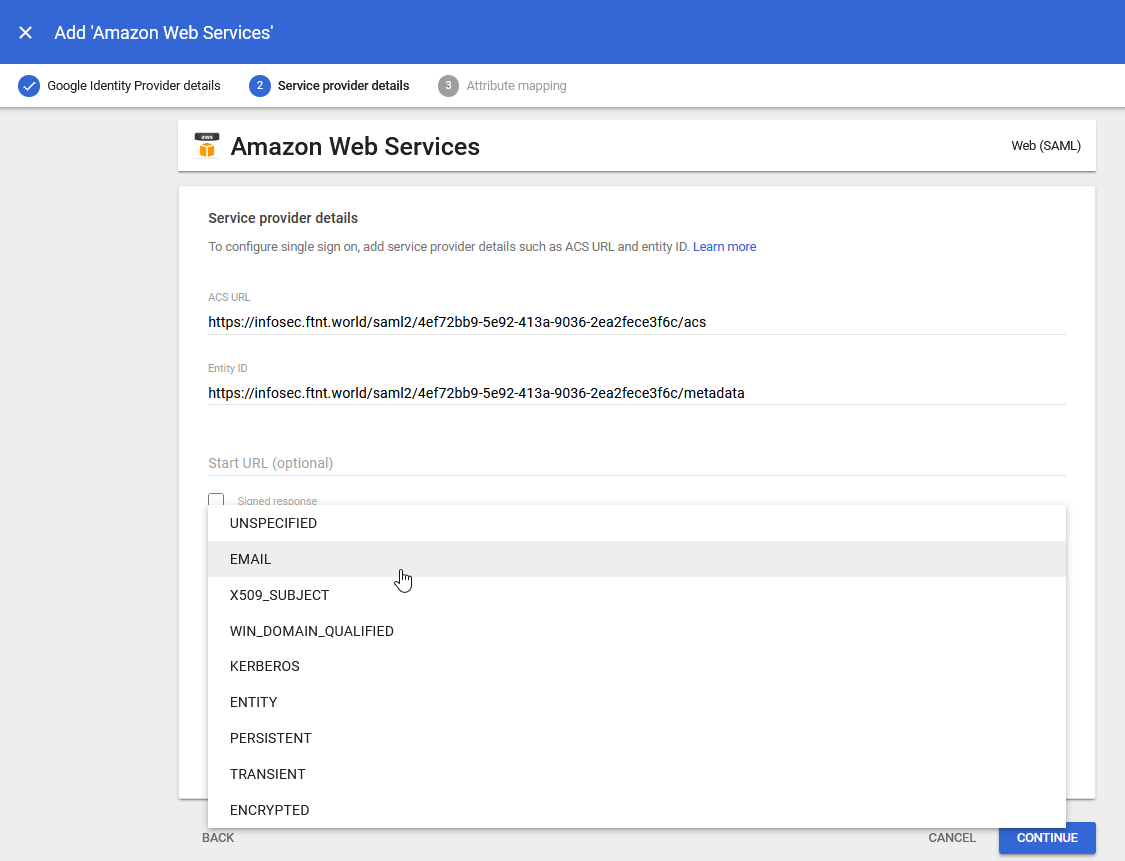Viewport: 1125px width, 861px height.
Task: Open the Learn more link
Action: click(724, 247)
